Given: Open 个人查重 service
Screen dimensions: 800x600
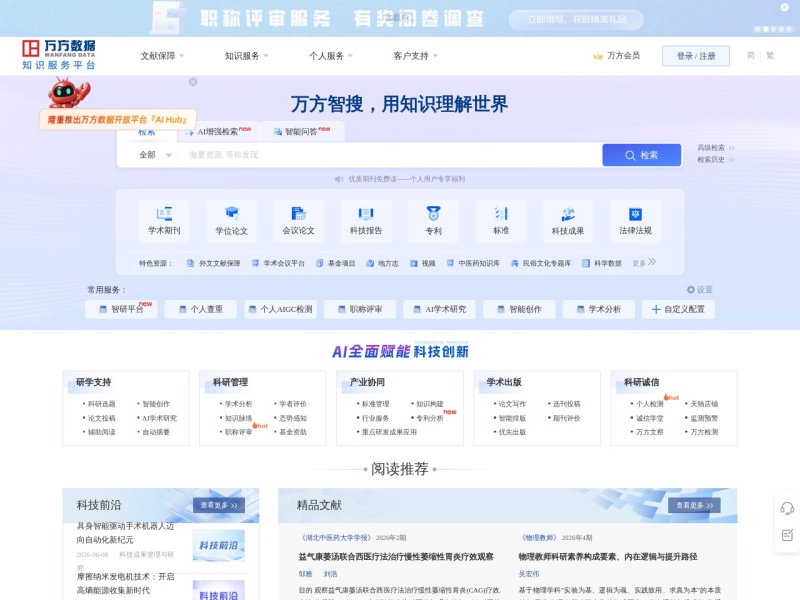Looking at the screenshot, I should 201,309.
